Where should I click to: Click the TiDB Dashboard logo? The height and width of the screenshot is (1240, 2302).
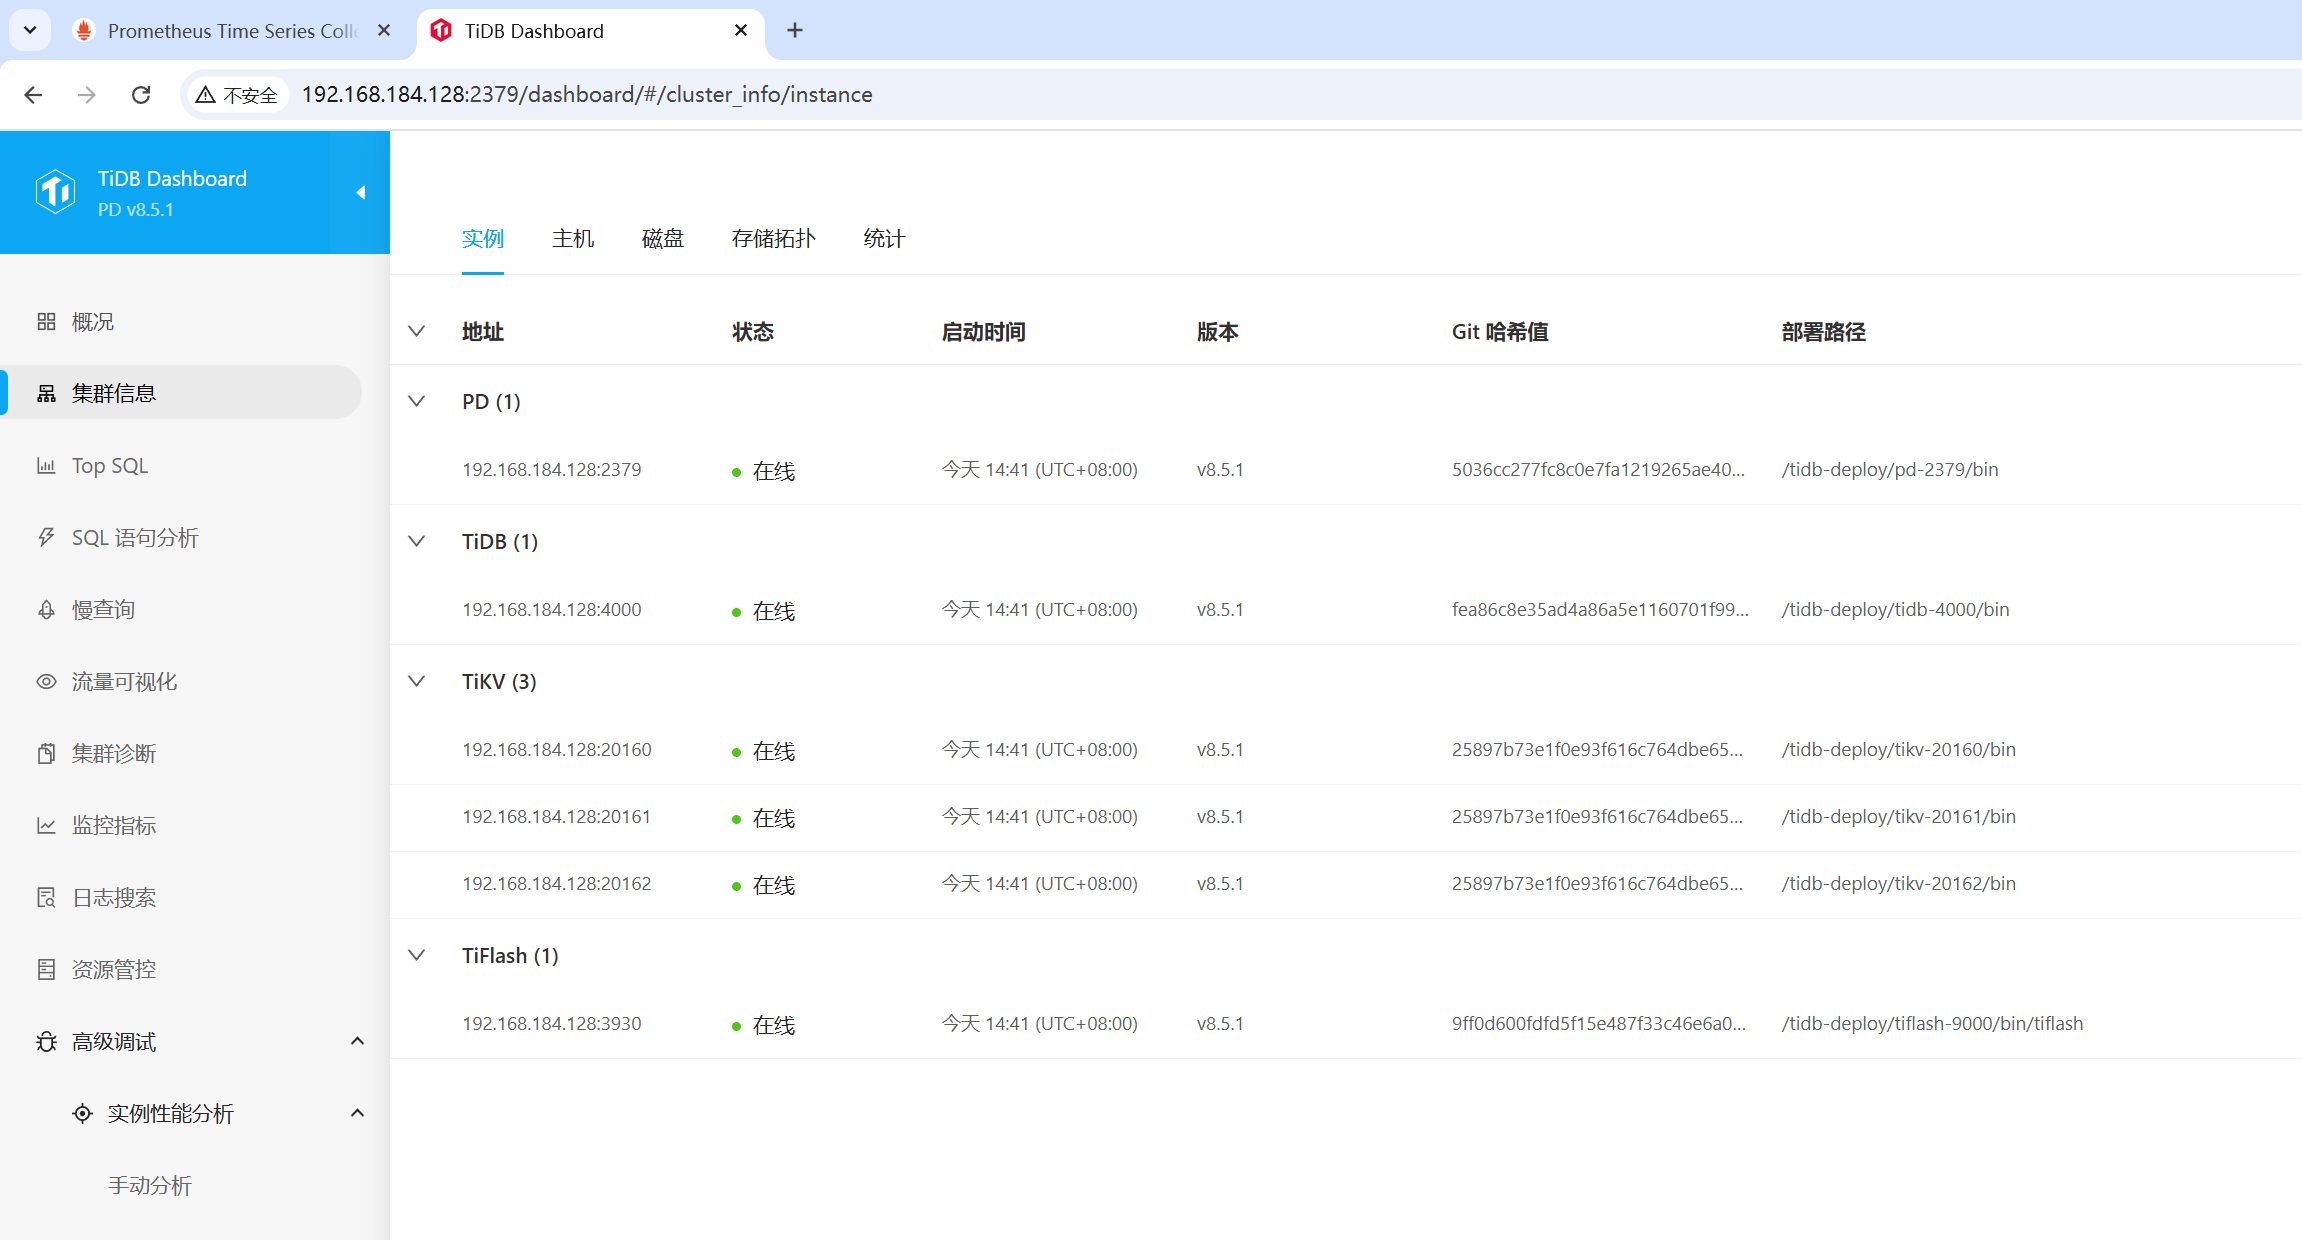pyautogui.click(x=57, y=192)
